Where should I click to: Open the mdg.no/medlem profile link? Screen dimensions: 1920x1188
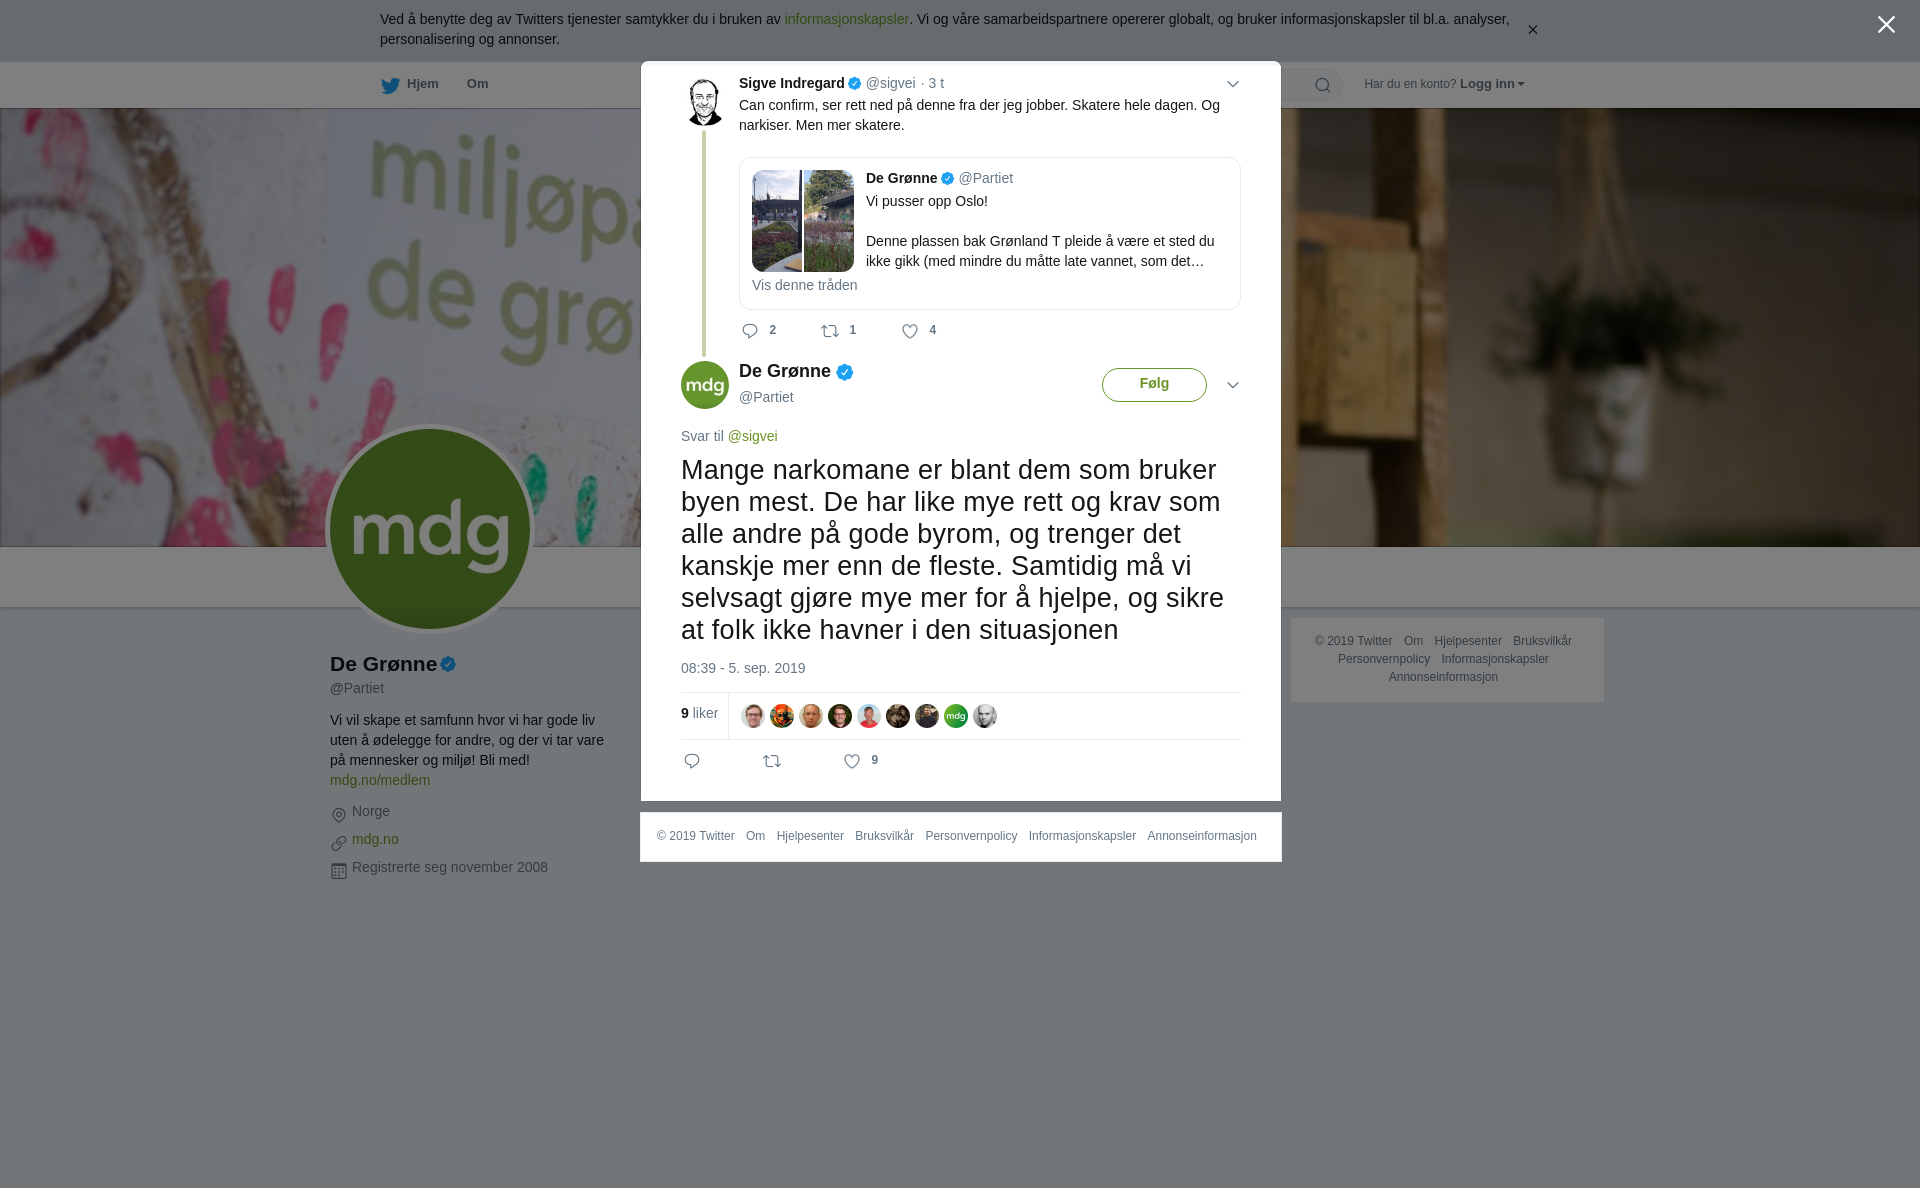380,780
